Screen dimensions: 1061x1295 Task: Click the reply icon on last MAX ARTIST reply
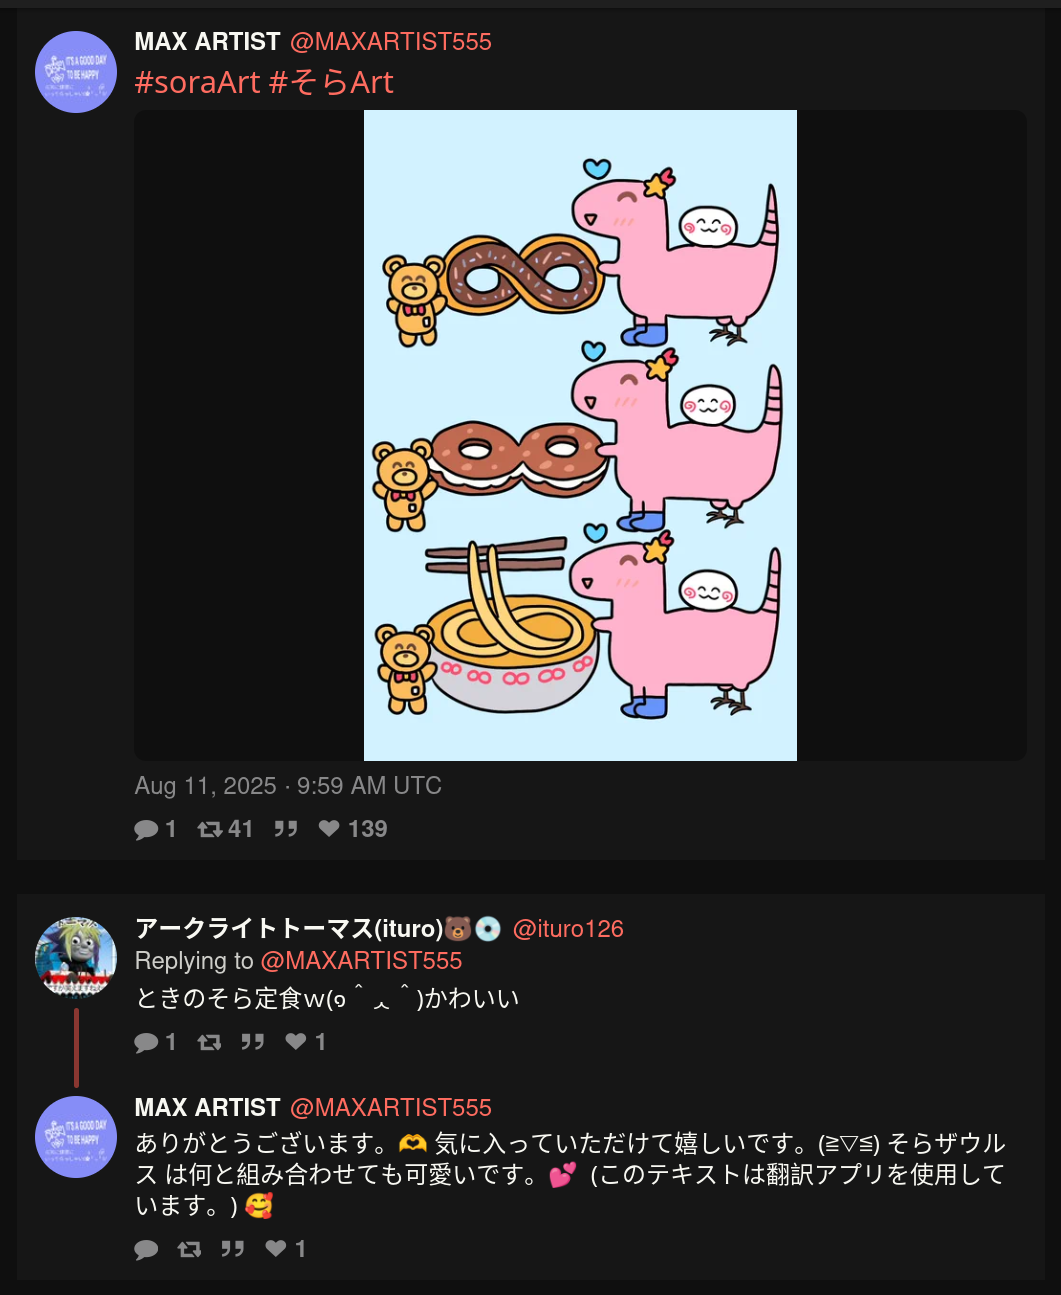[146, 1249]
